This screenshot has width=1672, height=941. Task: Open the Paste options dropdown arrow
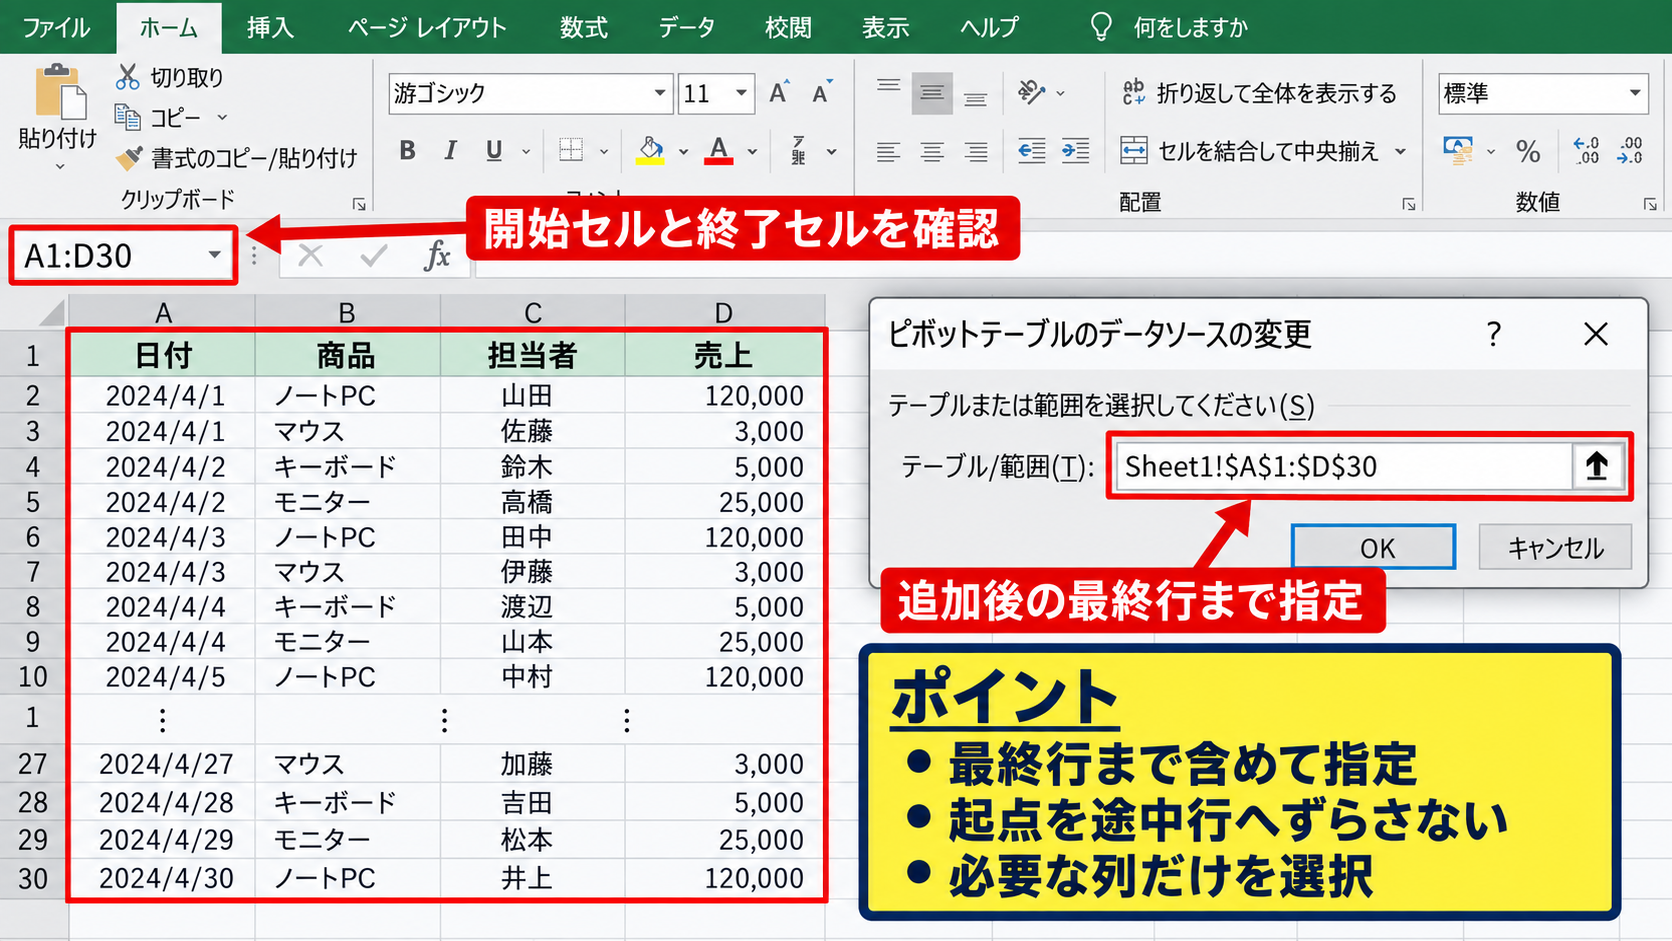pos(59,166)
